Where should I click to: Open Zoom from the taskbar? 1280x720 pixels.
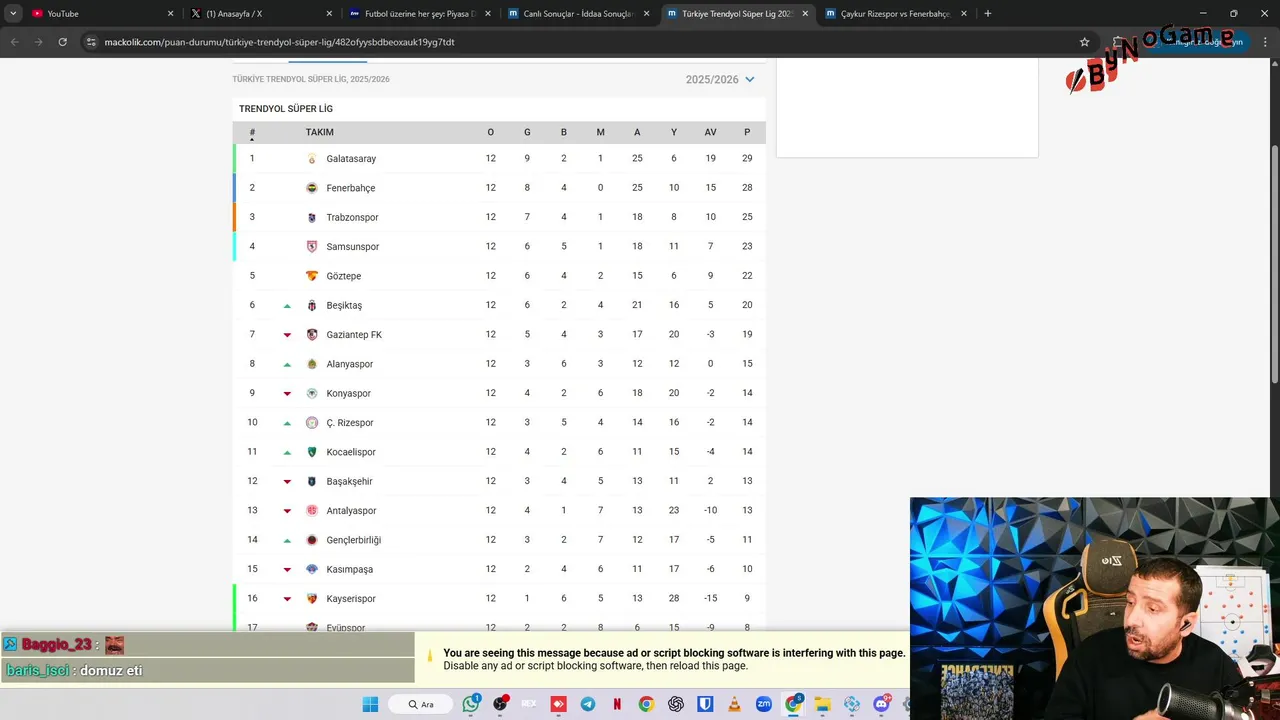pyautogui.click(x=764, y=704)
